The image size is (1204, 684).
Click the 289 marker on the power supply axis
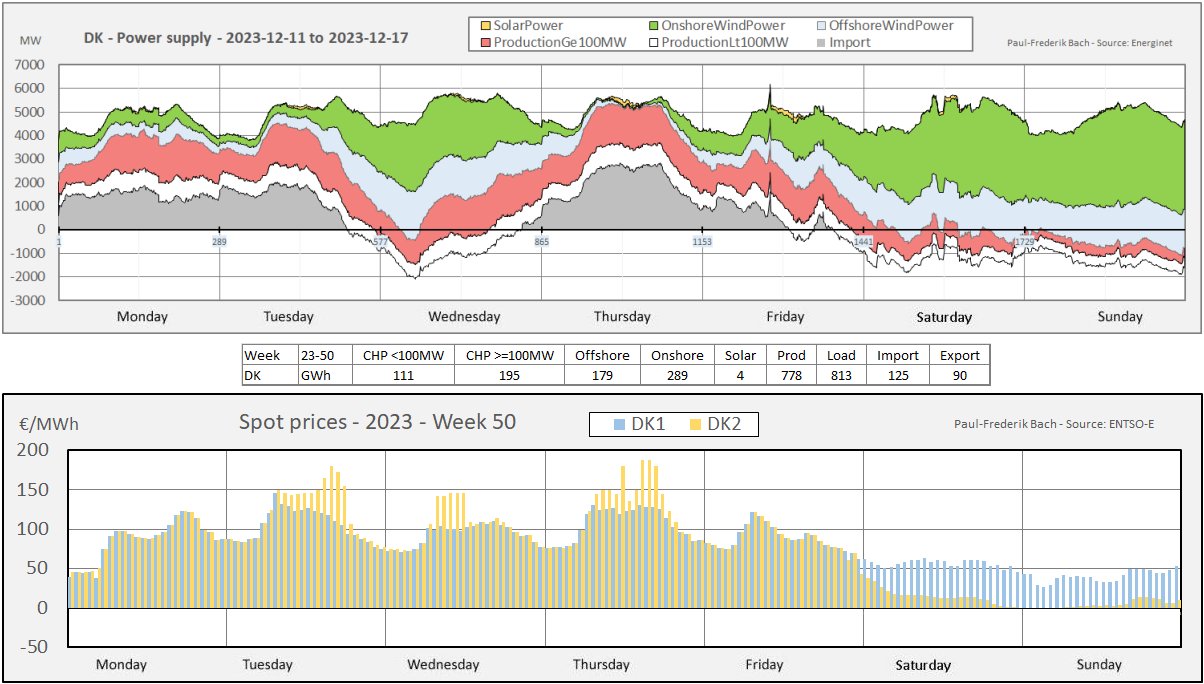point(219,242)
